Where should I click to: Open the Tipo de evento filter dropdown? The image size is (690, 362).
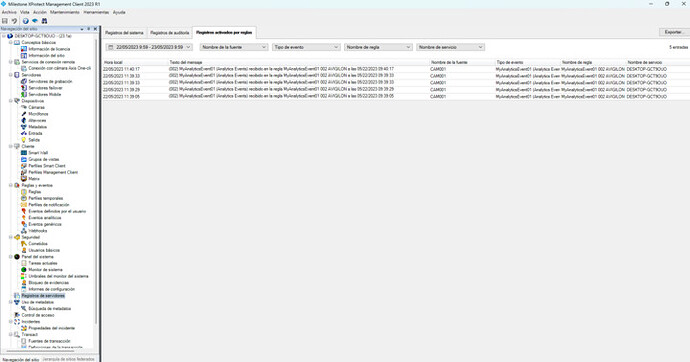(306, 47)
